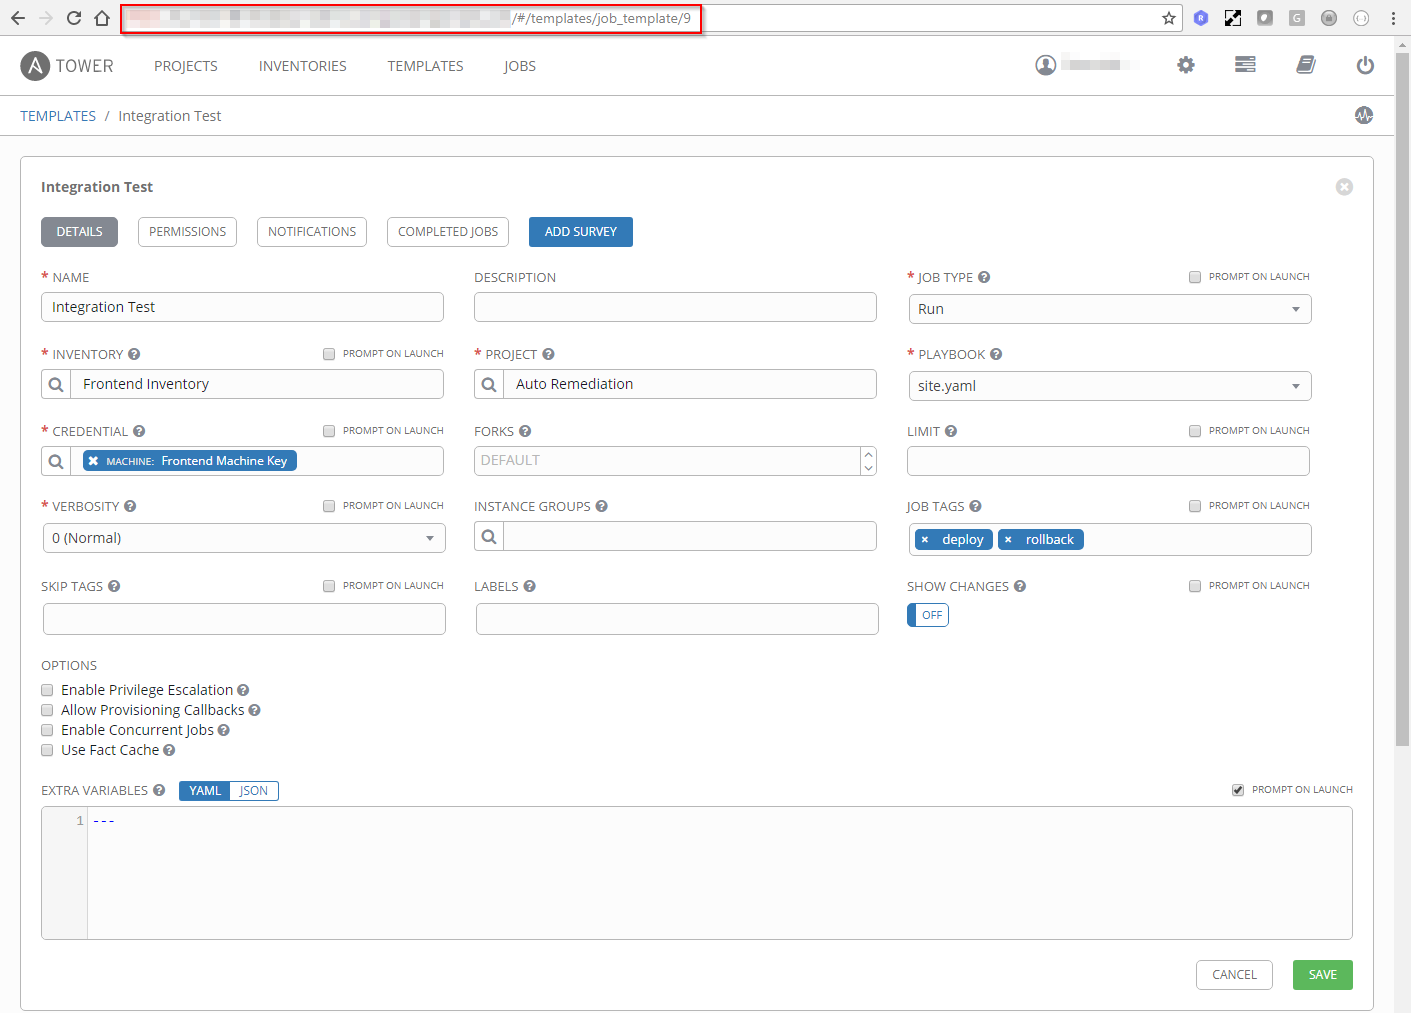Click the instance groups search icon
The width and height of the screenshot is (1411, 1013).
coord(489,536)
